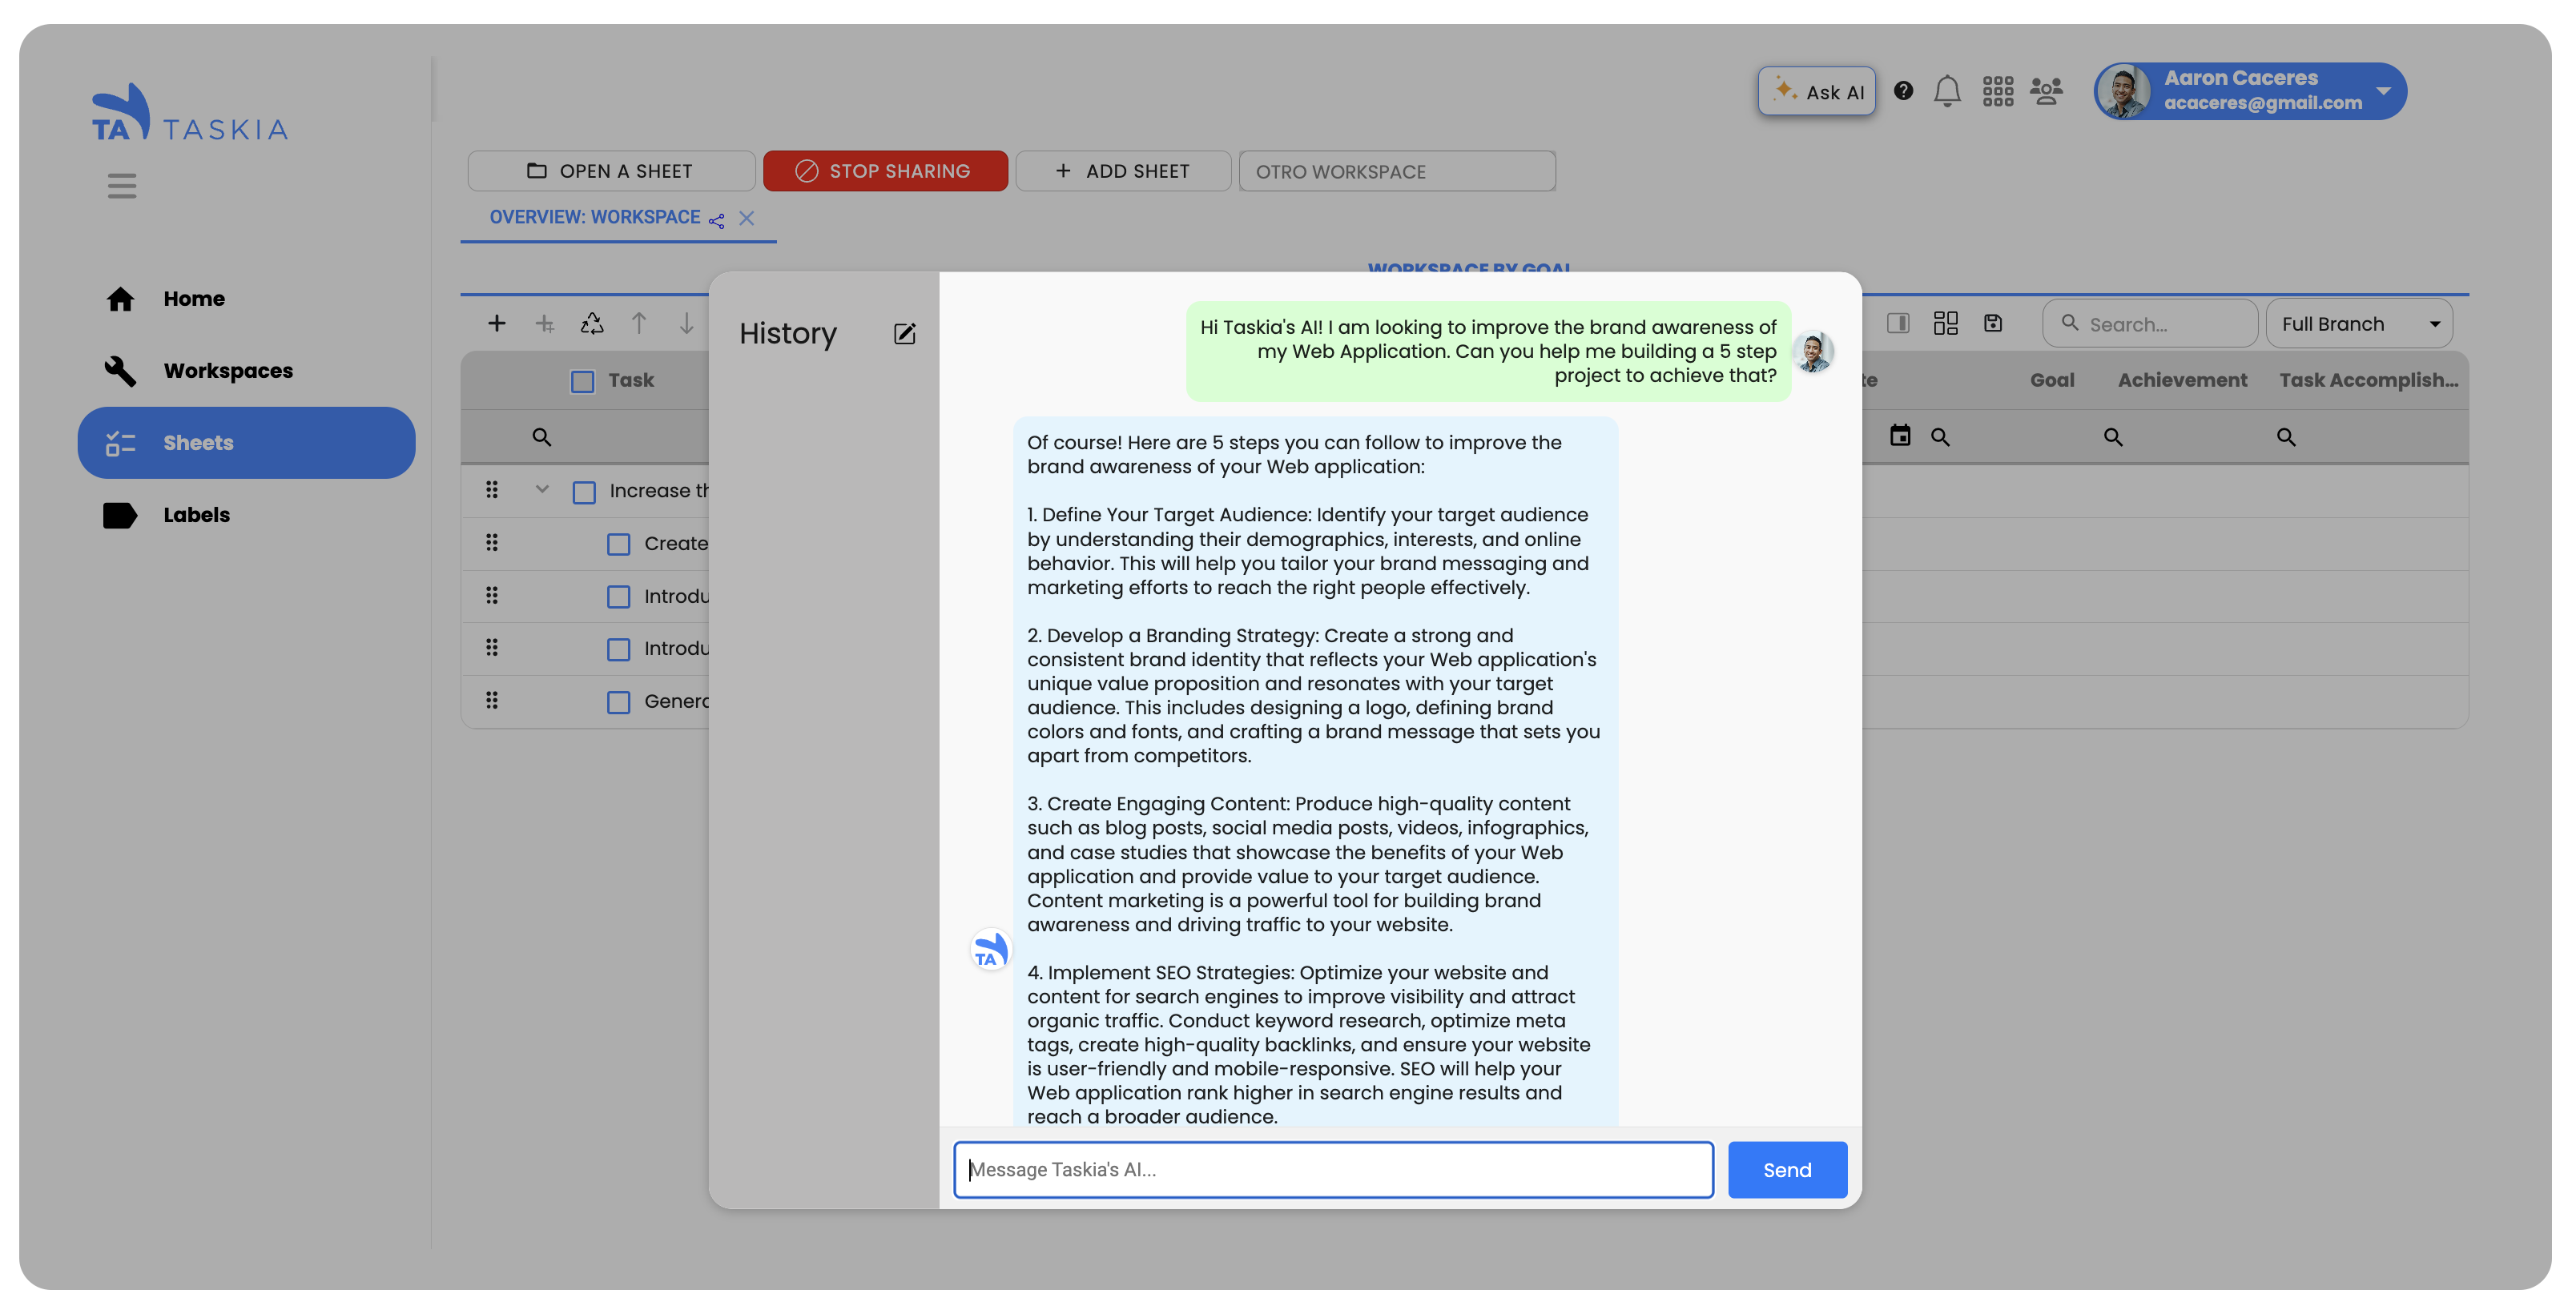Check the Task header checkbox

point(582,381)
